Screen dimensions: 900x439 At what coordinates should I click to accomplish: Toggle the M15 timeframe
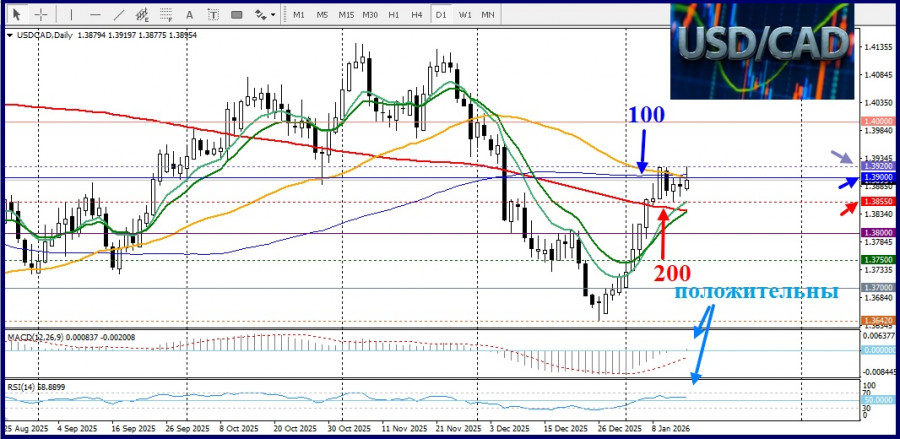(346, 15)
